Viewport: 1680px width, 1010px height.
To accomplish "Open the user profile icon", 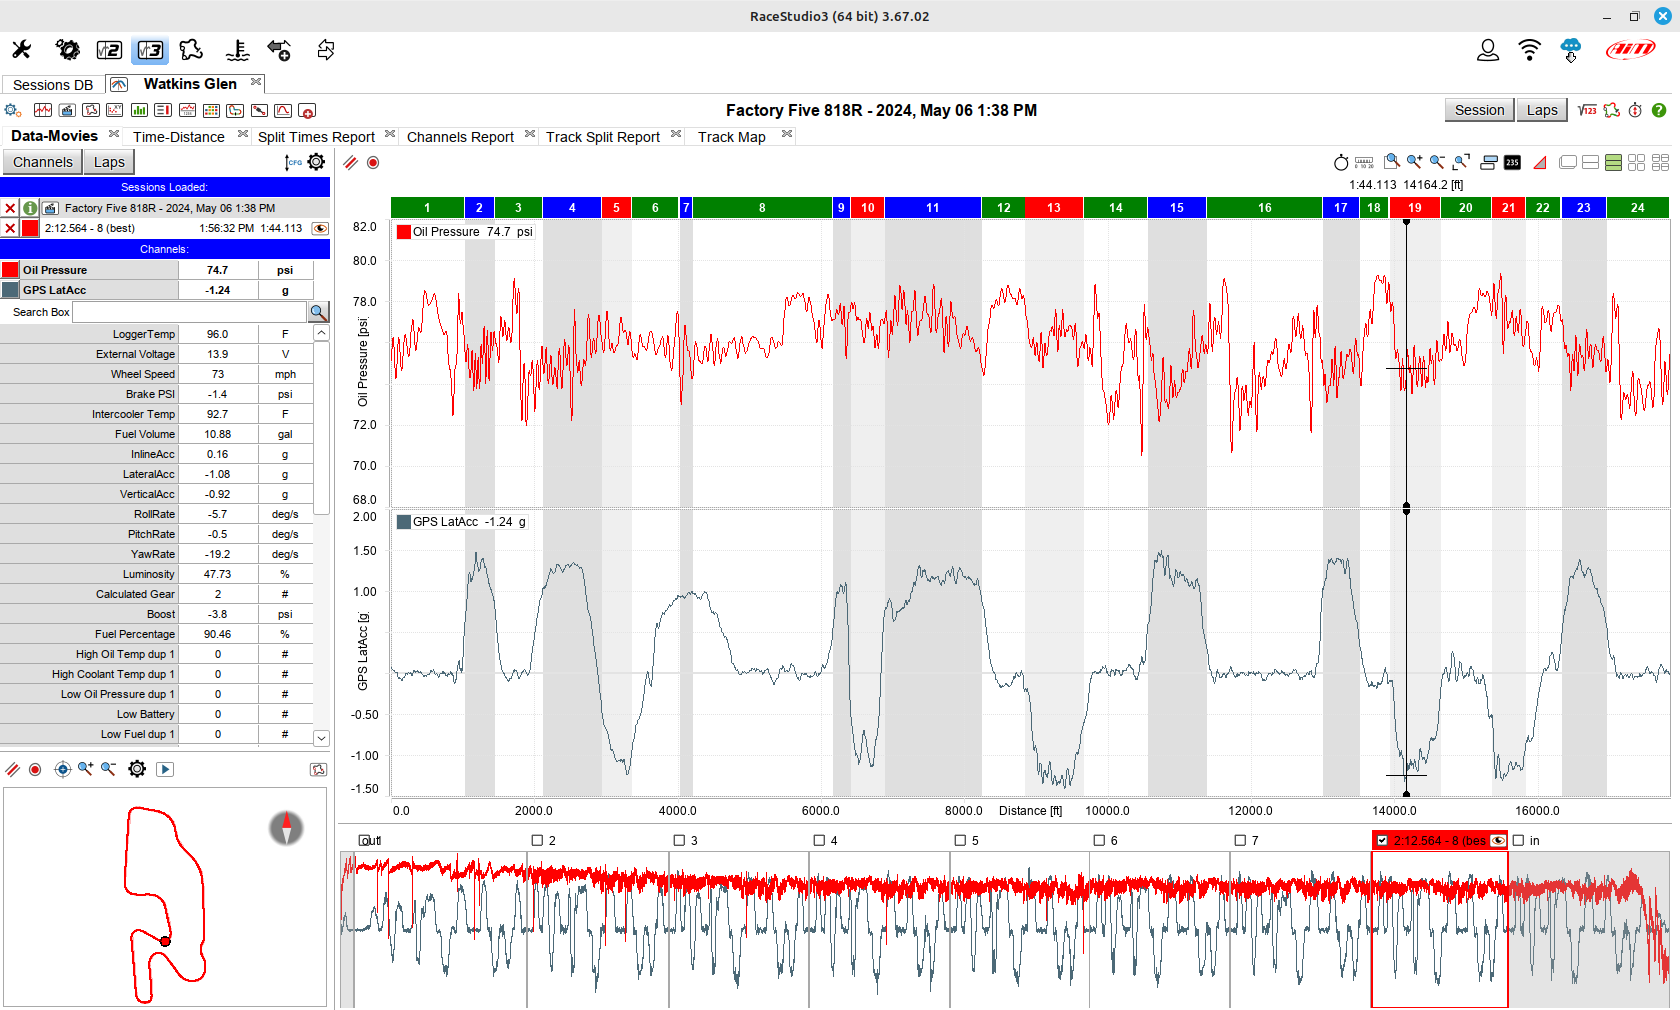I will click(x=1488, y=50).
